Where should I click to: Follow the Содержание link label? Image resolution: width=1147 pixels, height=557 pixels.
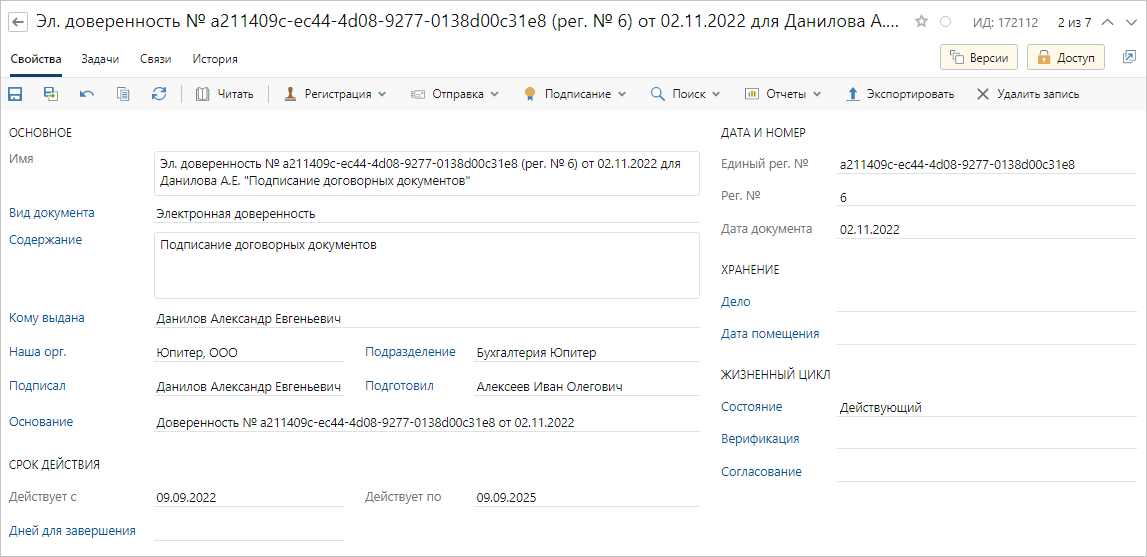click(45, 239)
